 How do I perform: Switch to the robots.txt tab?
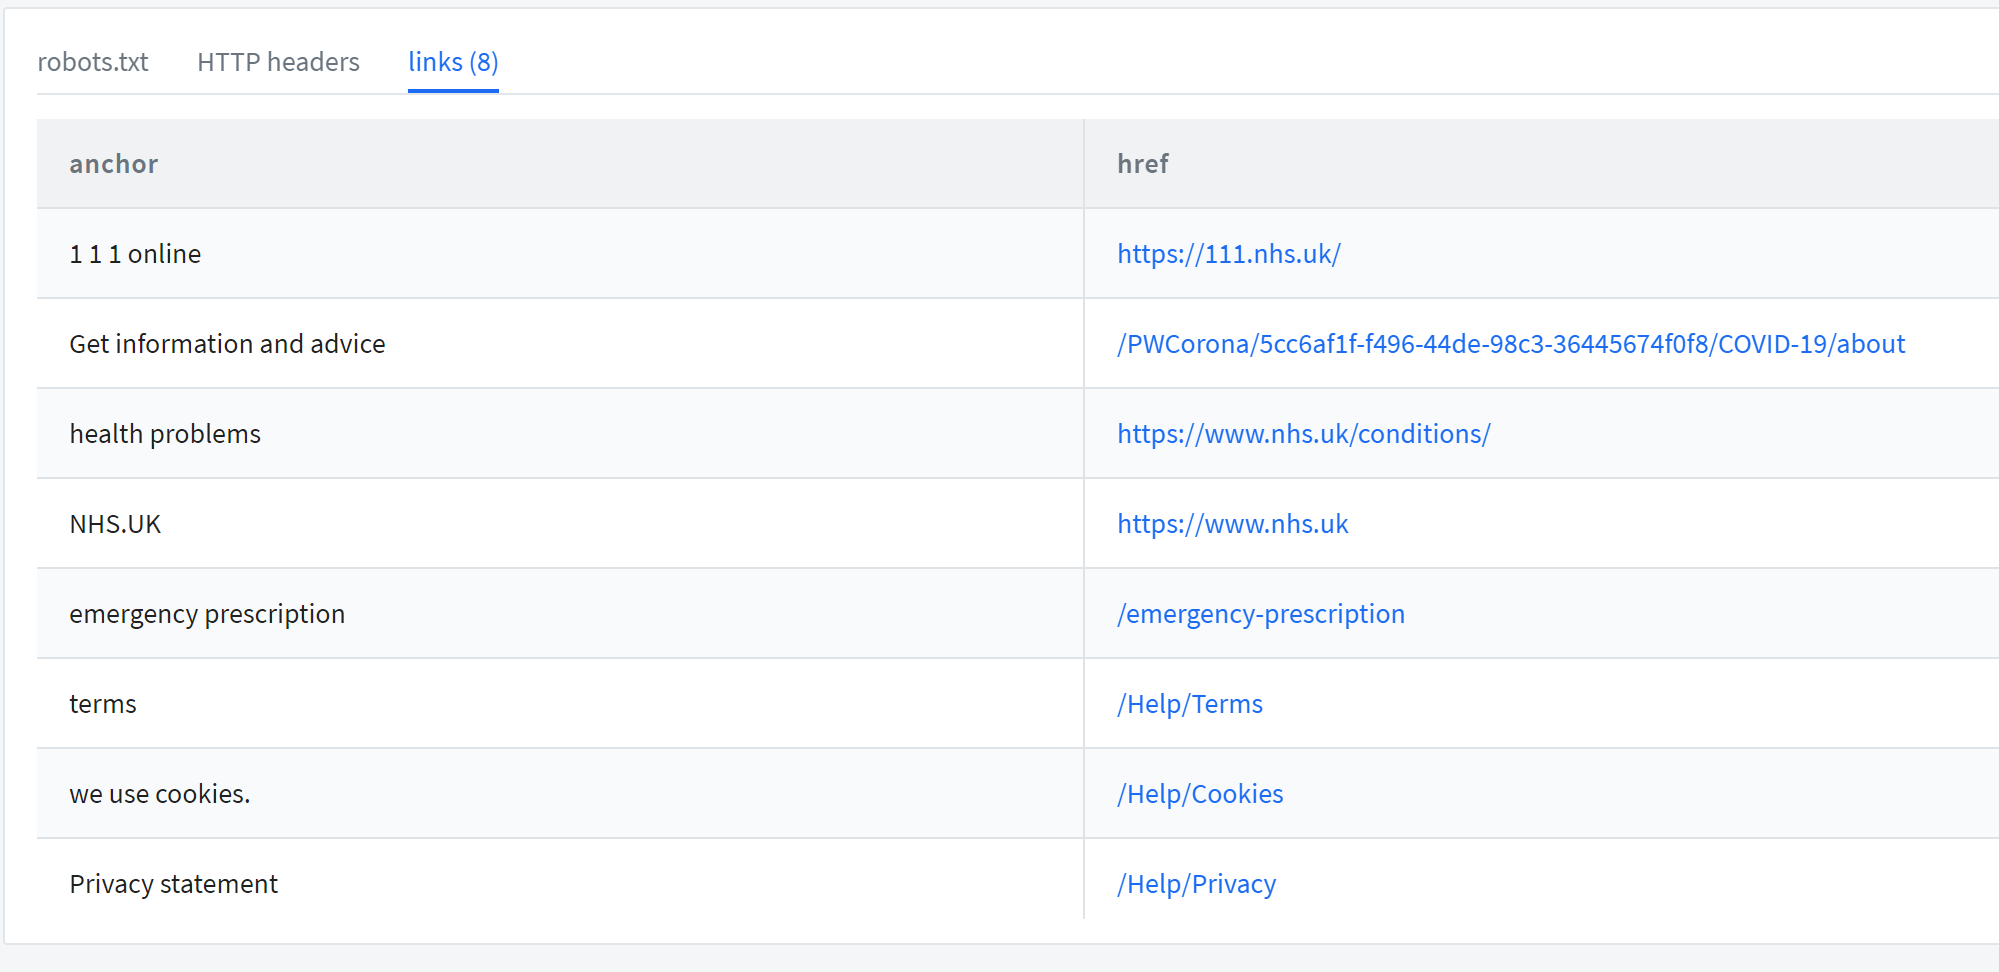(x=93, y=61)
